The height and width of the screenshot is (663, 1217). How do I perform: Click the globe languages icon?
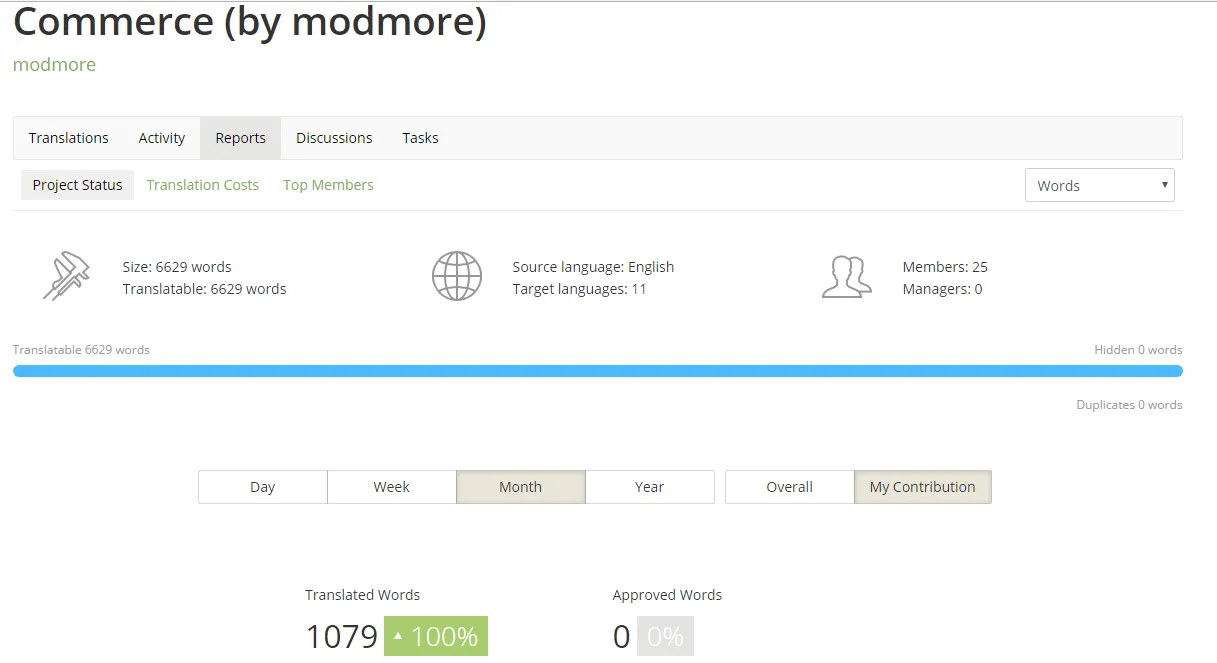click(457, 276)
